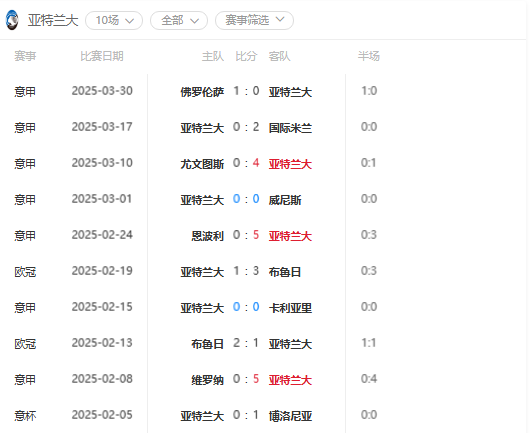The height and width of the screenshot is (433, 532).
Task: Click the 恩波利 team name
Action: [208, 236]
